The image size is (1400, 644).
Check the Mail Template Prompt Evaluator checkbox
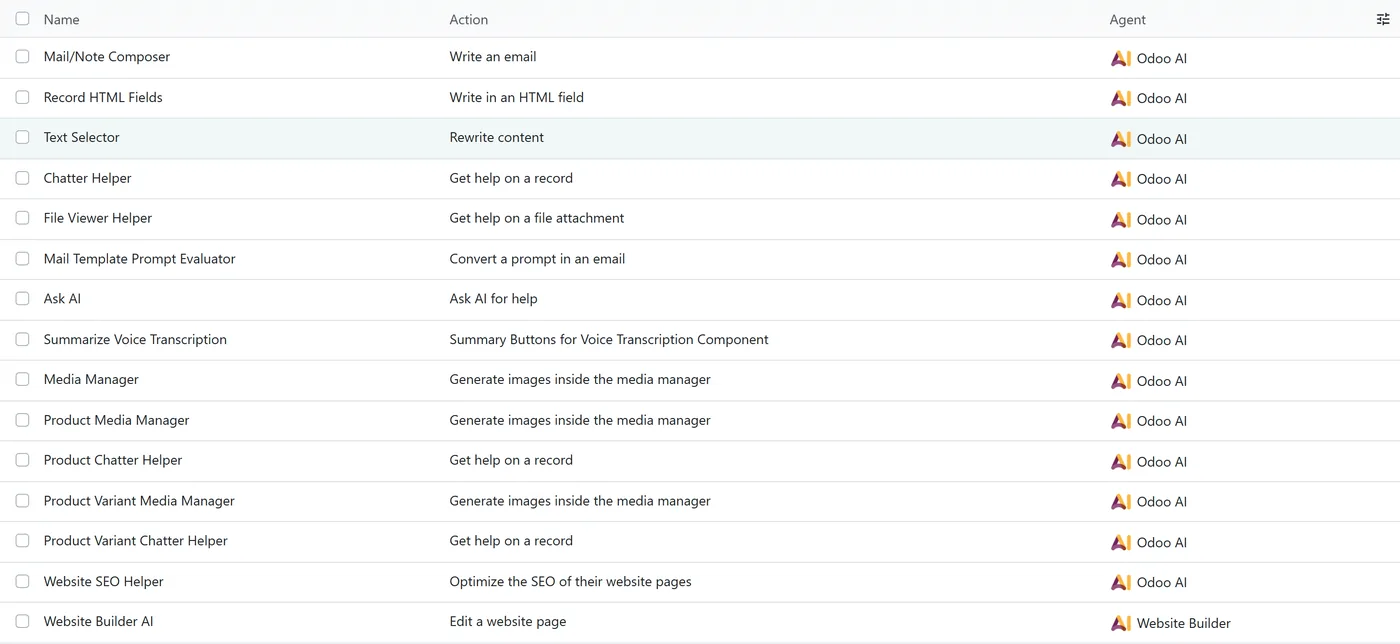[x=22, y=258]
